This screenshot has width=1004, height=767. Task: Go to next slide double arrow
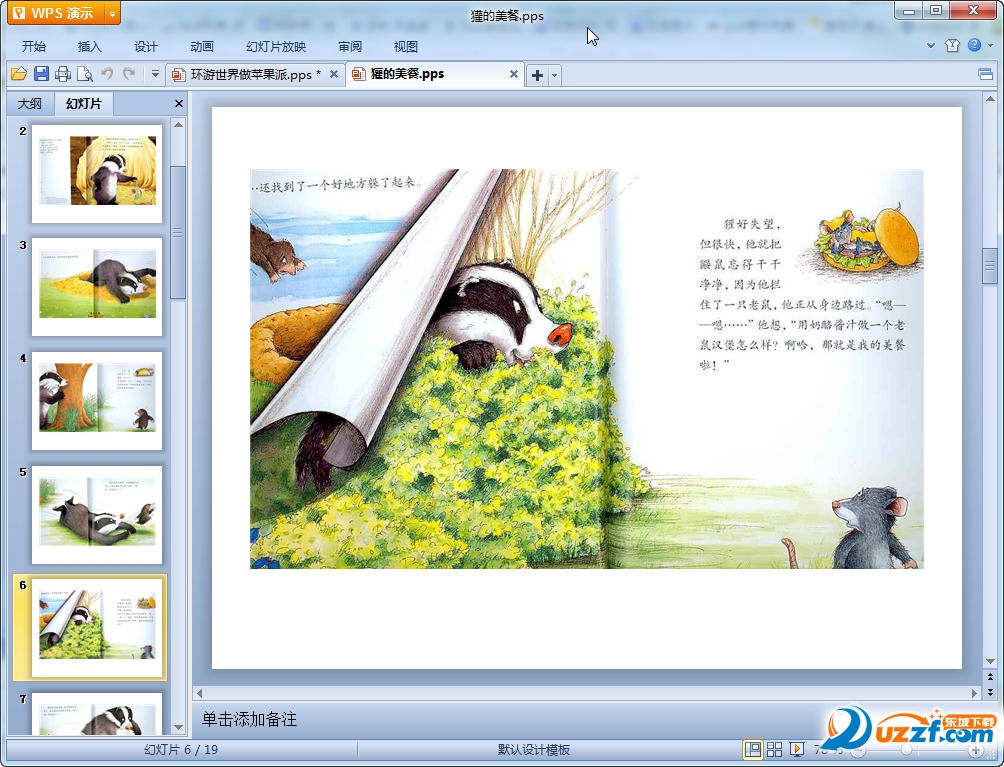point(990,691)
